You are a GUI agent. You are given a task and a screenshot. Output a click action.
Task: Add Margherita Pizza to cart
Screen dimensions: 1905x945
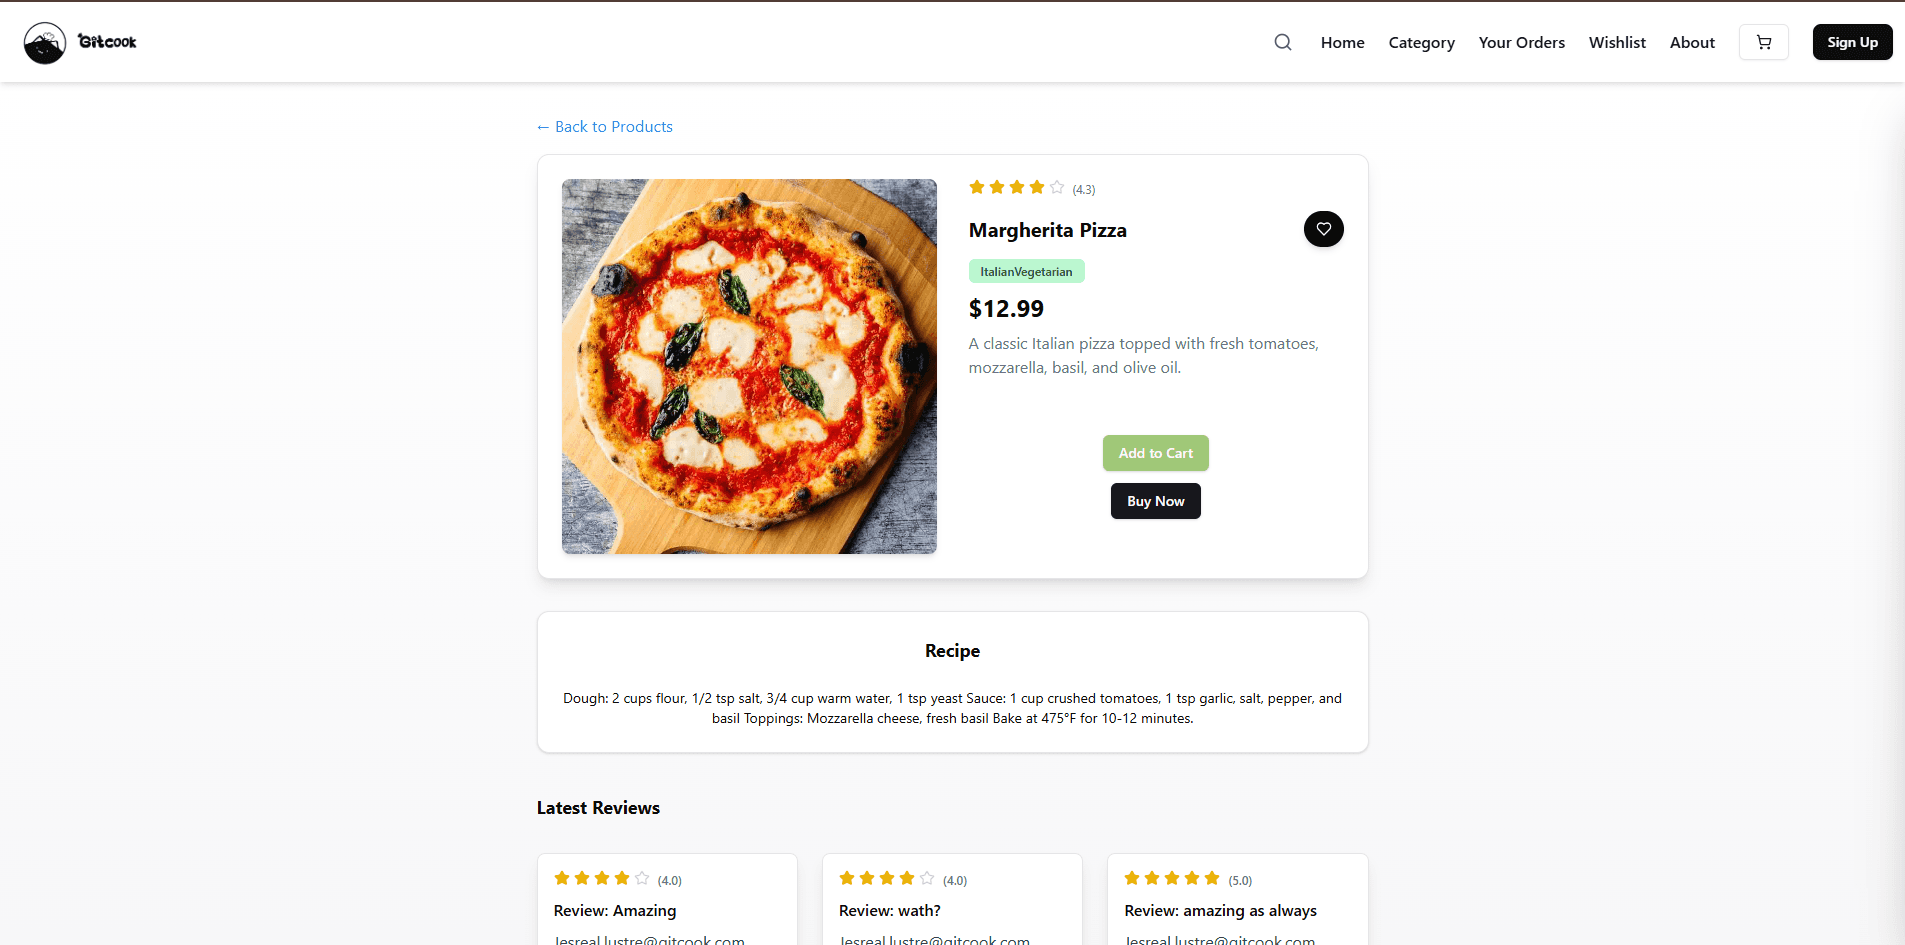coord(1156,453)
